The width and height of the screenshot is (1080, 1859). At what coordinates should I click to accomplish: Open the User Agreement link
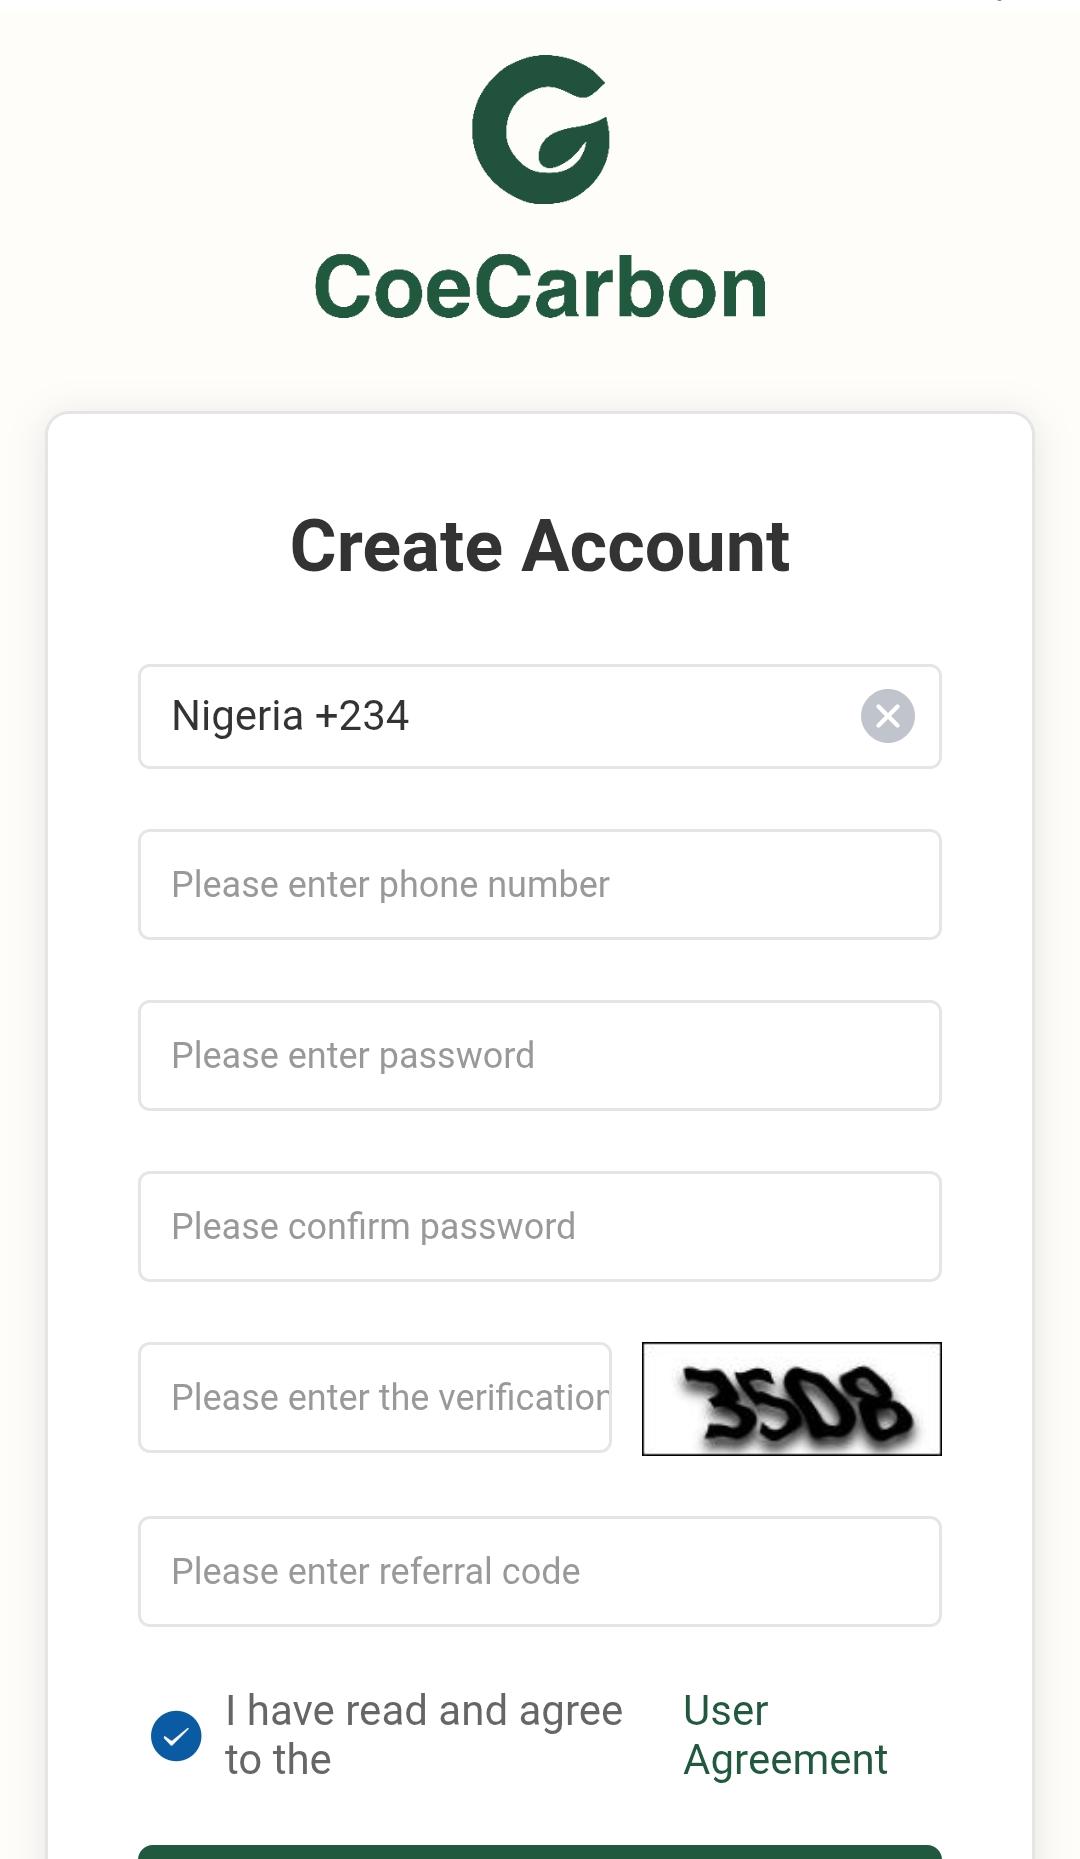[x=785, y=1735]
